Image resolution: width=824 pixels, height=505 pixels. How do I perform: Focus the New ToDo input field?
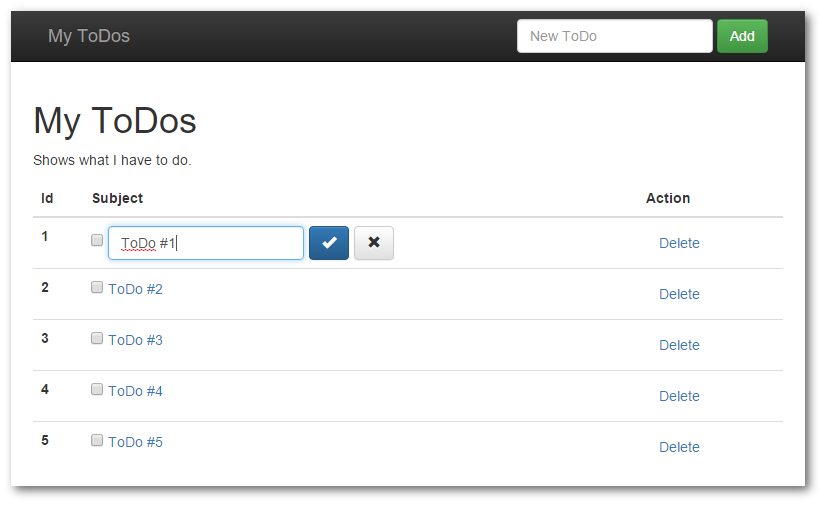pyautogui.click(x=614, y=36)
